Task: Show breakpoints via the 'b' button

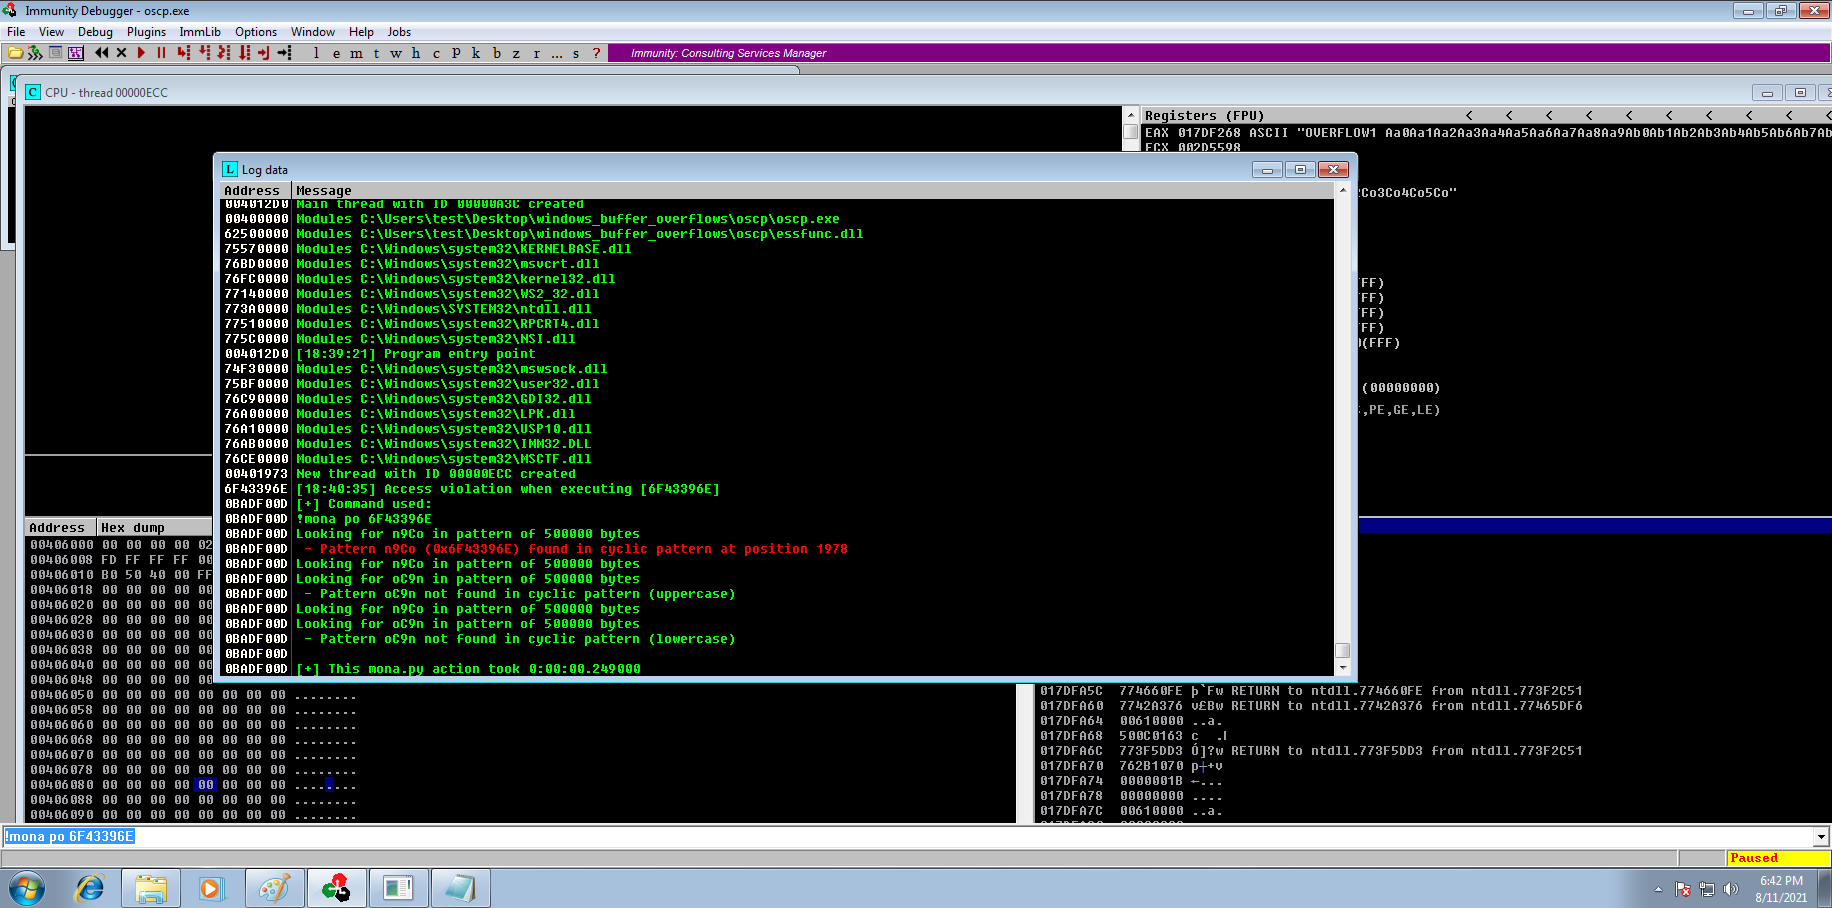Action: (x=496, y=53)
